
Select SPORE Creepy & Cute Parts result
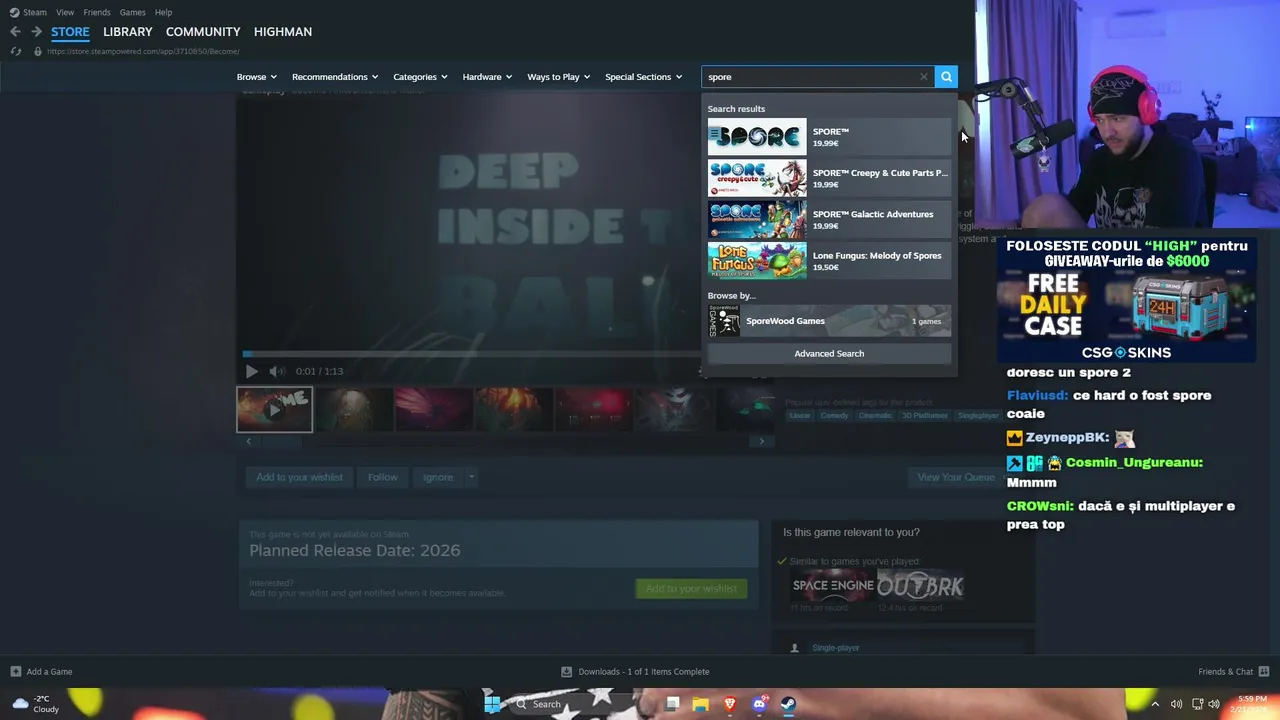[829, 178]
